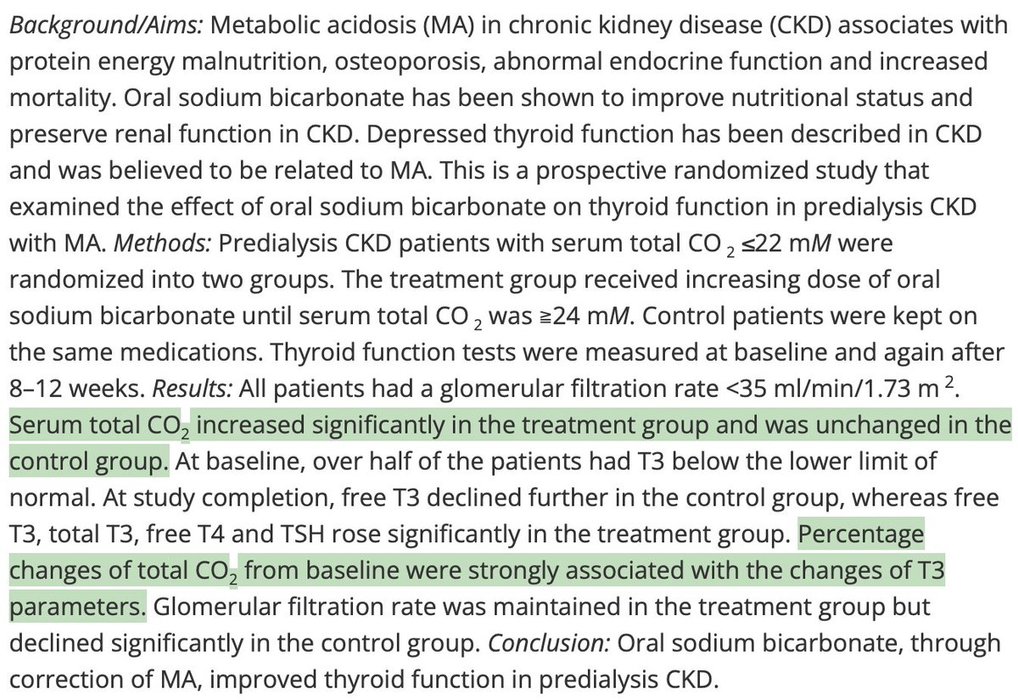The height and width of the screenshot is (700, 1018).
Task: Click highlighted text "parameters." ending second highlight
Action: coord(78,607)
